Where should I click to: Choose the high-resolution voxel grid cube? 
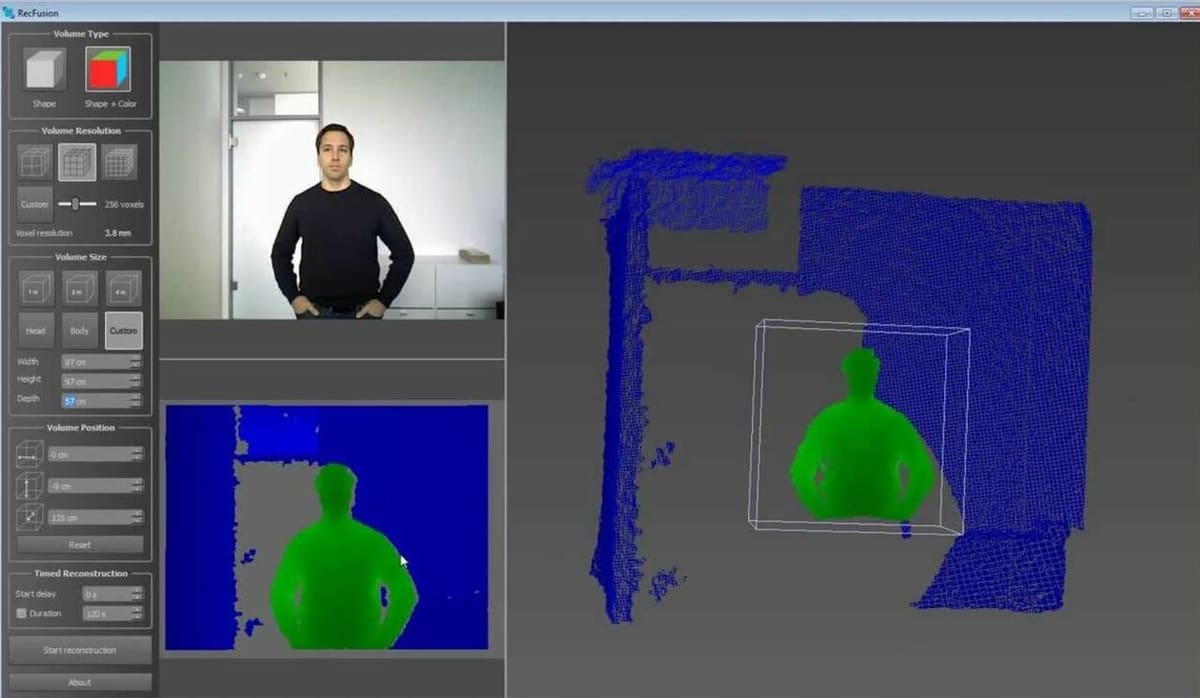119,162
